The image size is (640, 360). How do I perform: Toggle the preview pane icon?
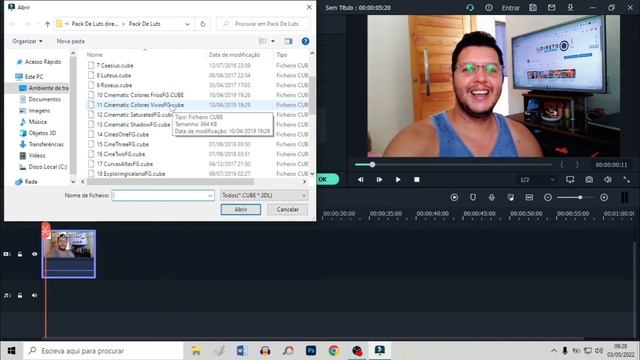pos(289,41)
